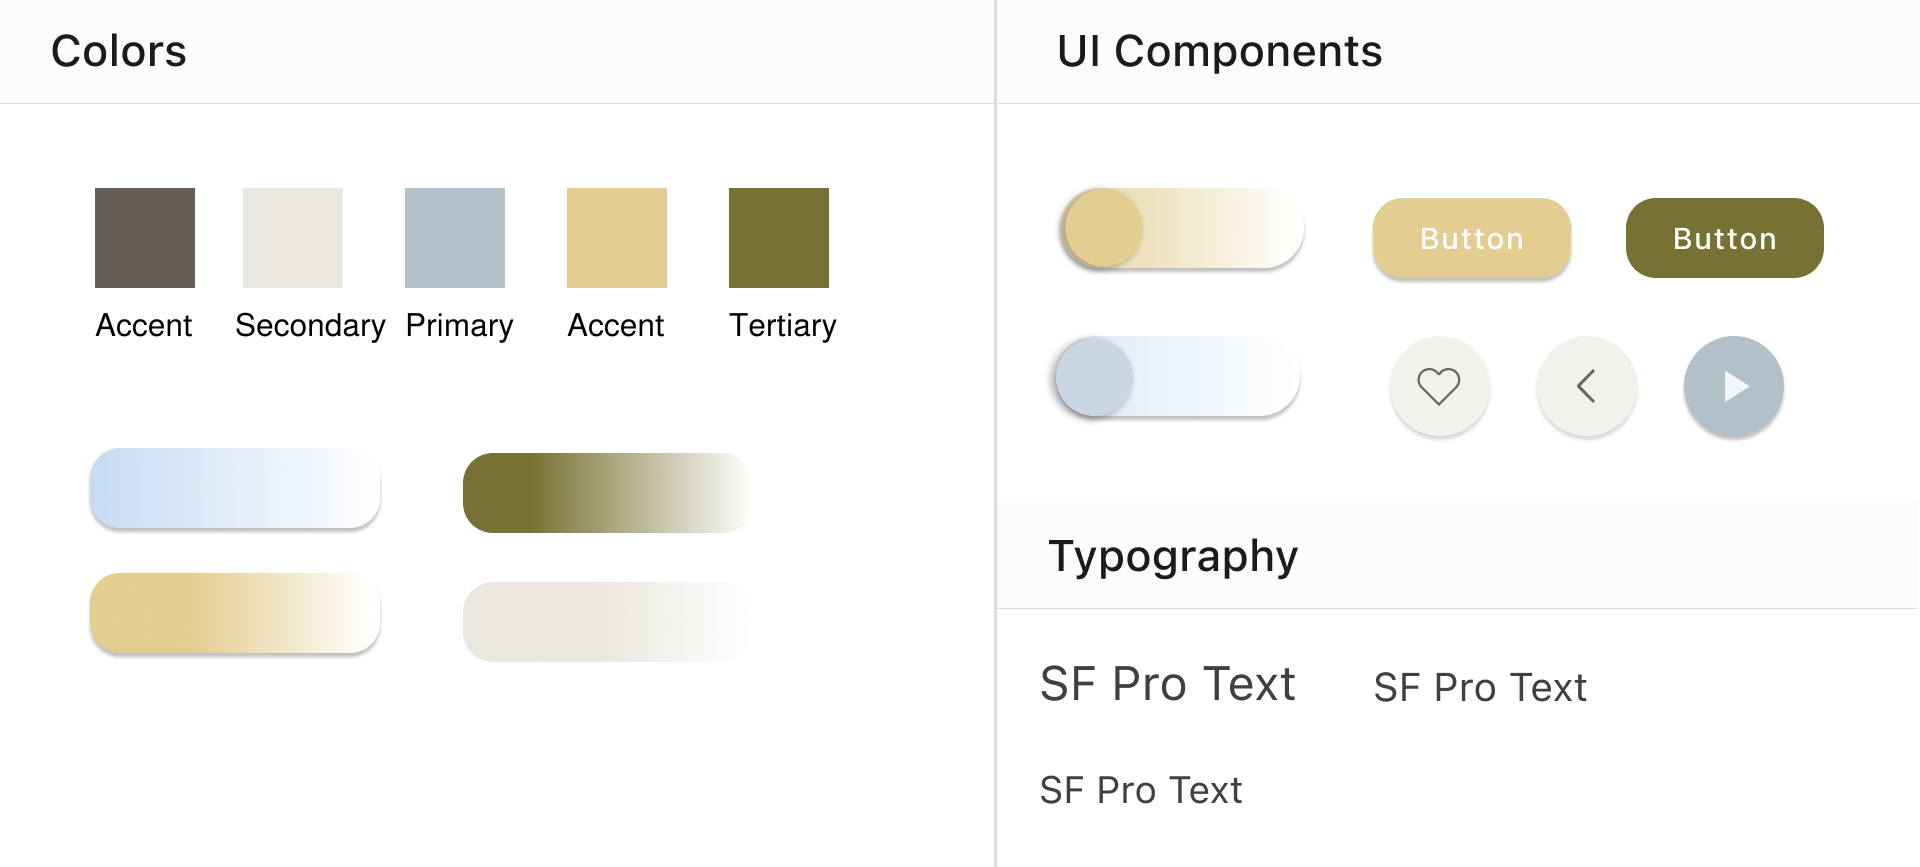This screenshot has height=867, width=1920.
Task: Select the blue-gray Primary swatch
Action: pyautogui.click(x=455, y=238)
